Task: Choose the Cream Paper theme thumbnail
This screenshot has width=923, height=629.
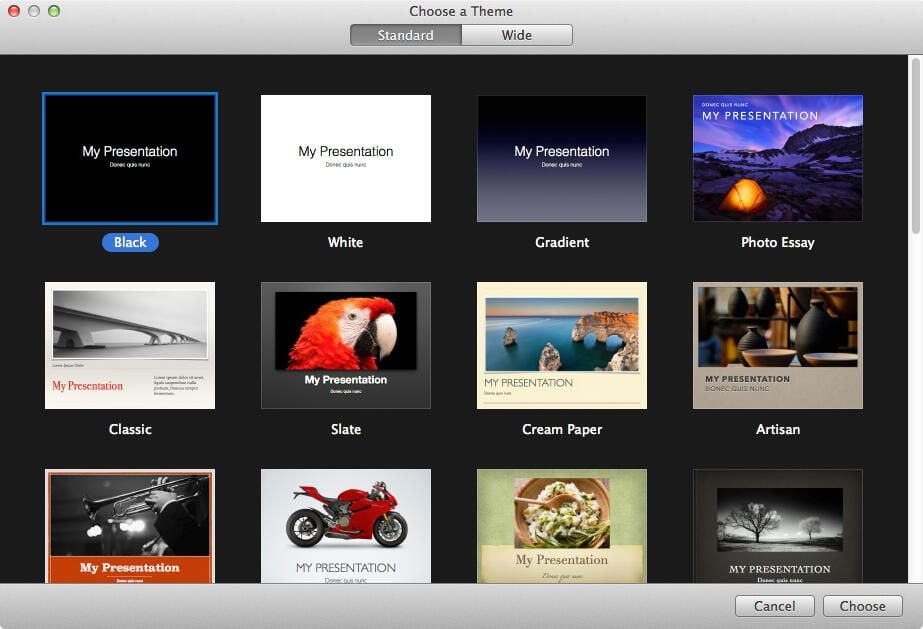Action: 562,345
